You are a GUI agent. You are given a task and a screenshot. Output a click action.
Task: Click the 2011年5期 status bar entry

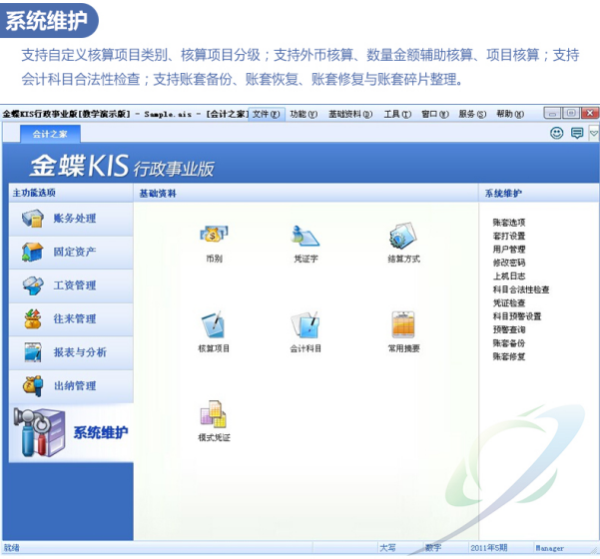(488, 548)
